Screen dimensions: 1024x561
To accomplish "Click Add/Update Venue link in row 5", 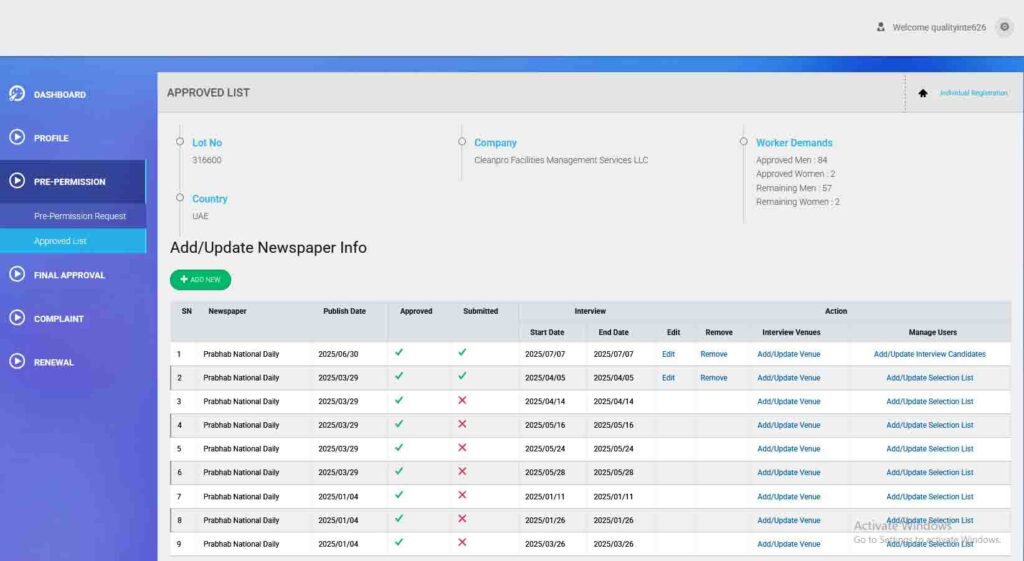I will point(788,449).
